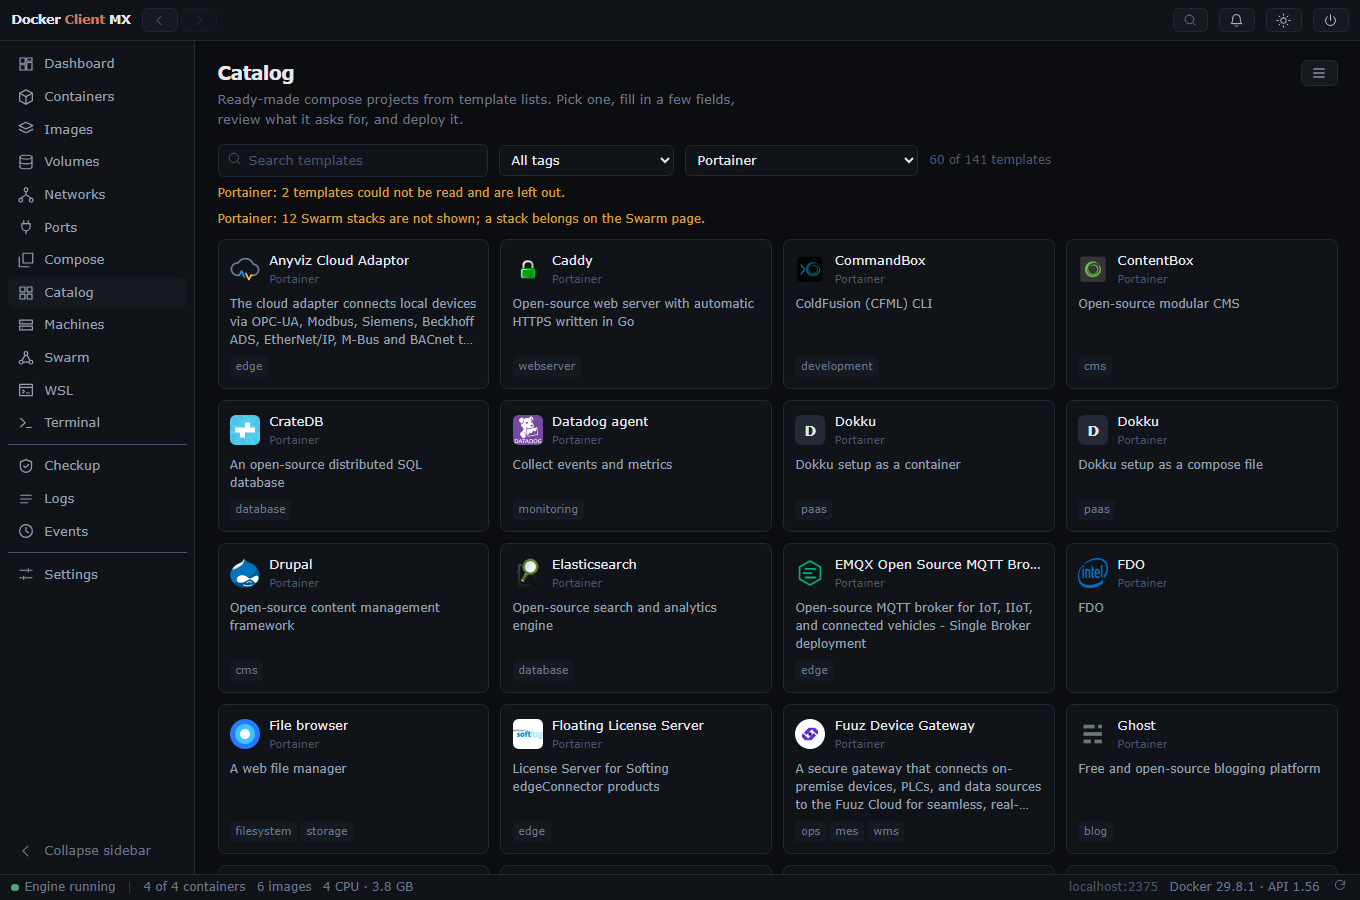Open the CommandBox template card
Screen dimensions: 1360x900
[x=919, y=314]
